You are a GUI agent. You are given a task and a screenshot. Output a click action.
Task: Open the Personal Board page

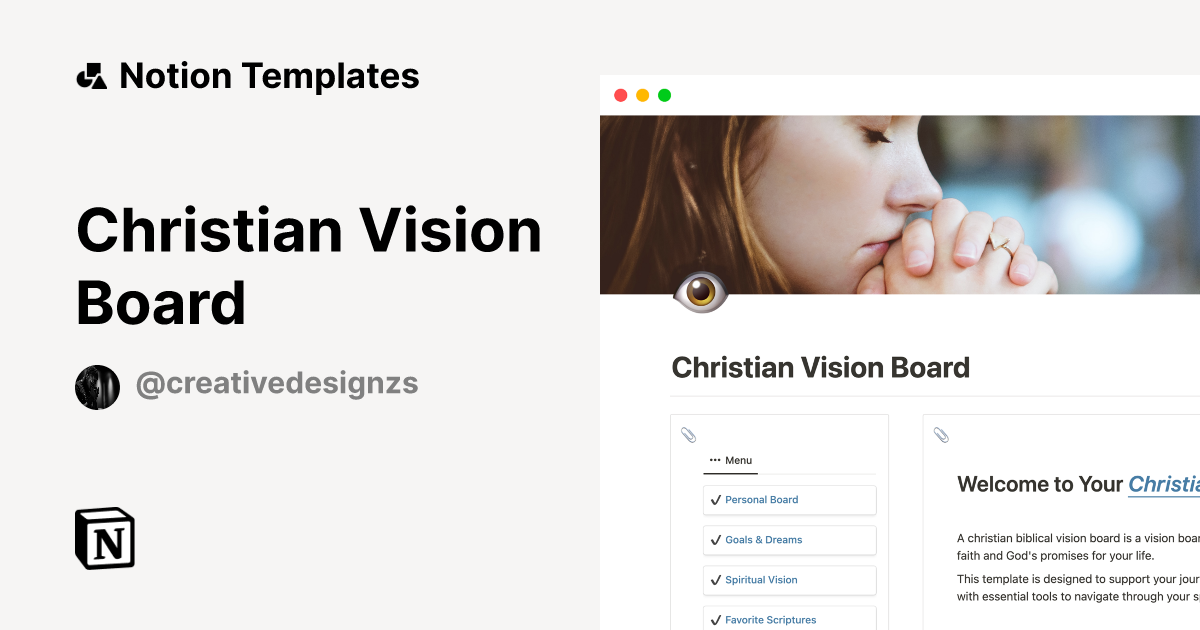coord(762,500)
